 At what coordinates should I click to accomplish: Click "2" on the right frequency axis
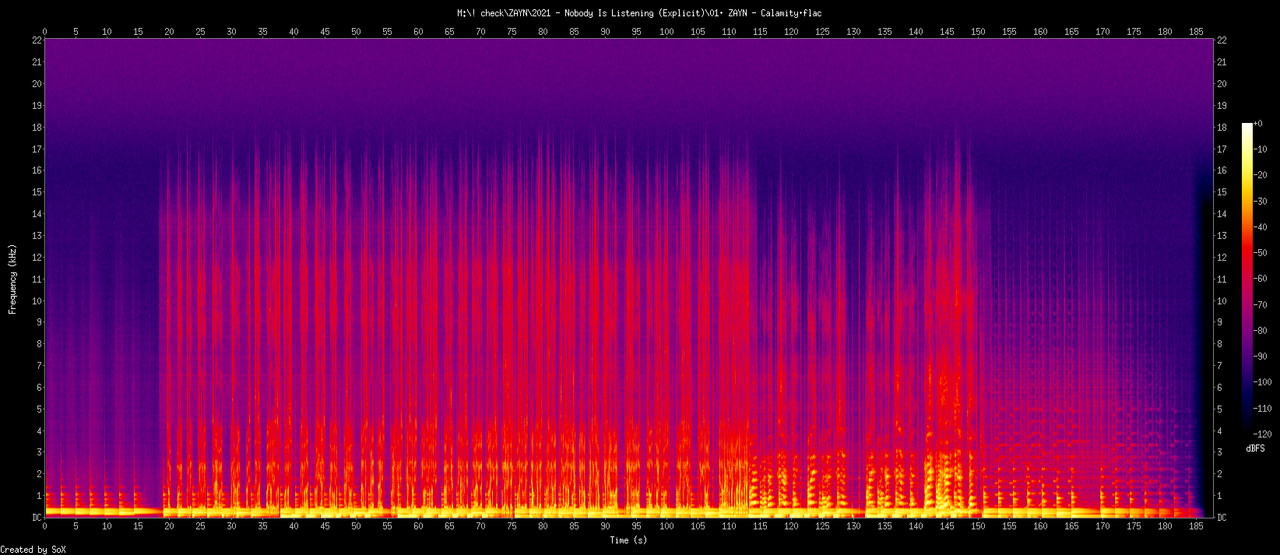(1220, 474)
